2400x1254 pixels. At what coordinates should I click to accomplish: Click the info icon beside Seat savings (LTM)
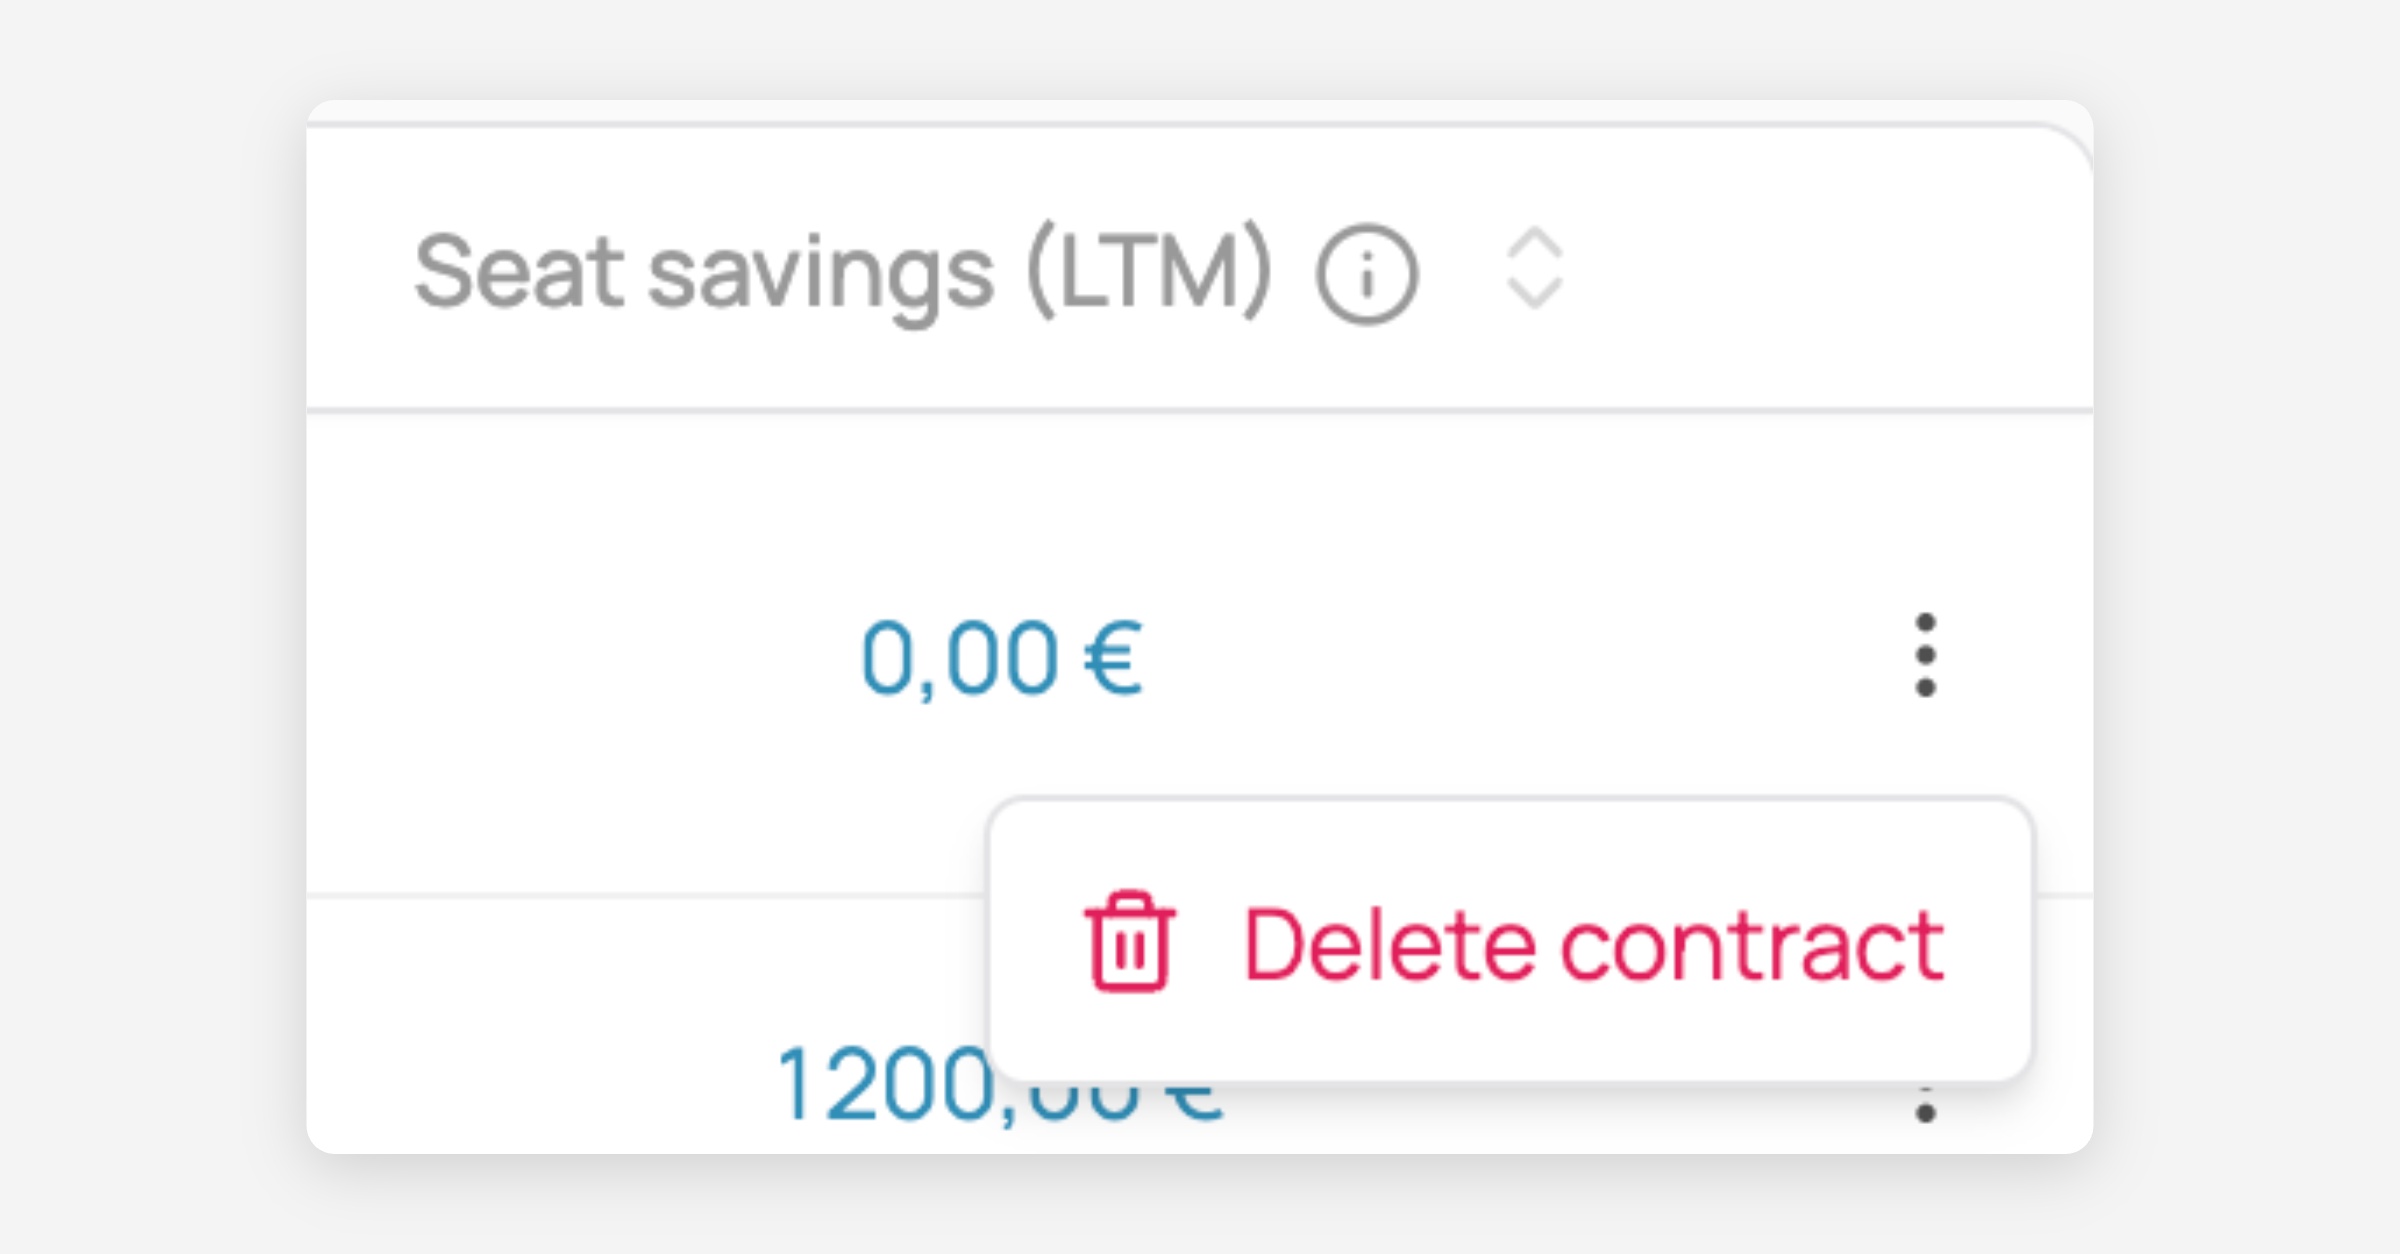click(x=1366, y=274)
